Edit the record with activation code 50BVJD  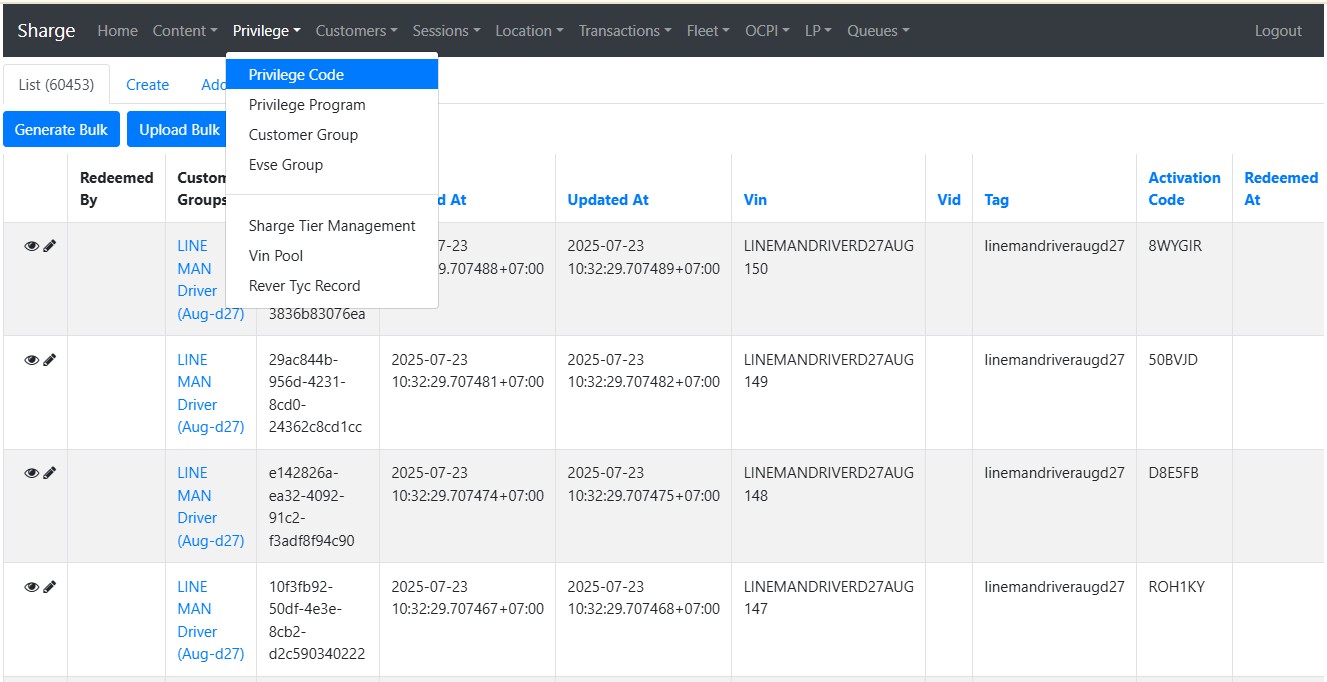tap(49, 360)
